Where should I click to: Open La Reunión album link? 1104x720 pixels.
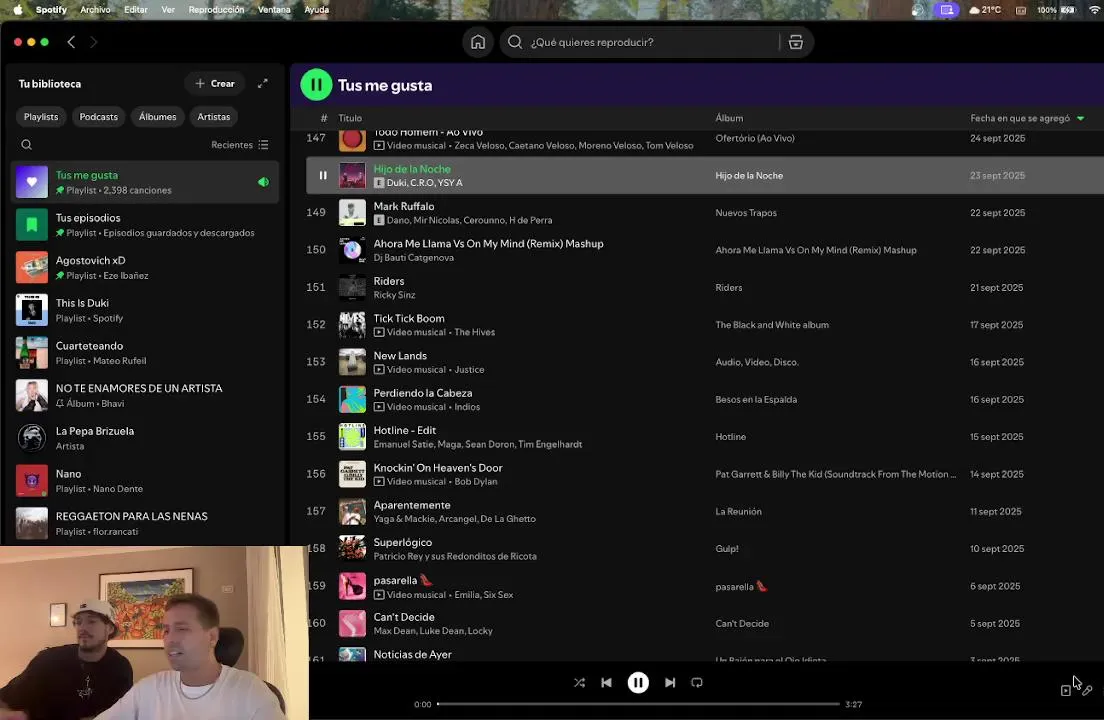point(738,512)
